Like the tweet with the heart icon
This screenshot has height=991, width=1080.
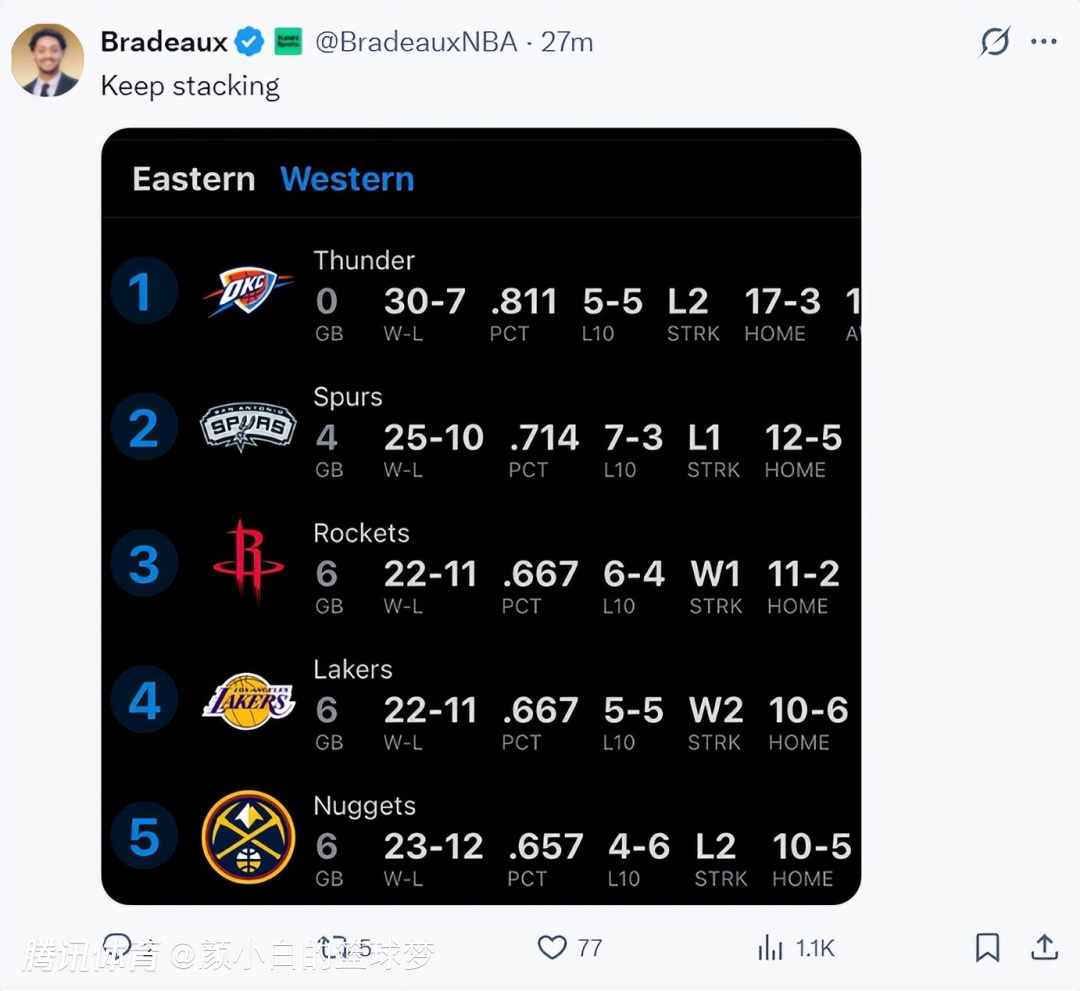click(552, 947)
